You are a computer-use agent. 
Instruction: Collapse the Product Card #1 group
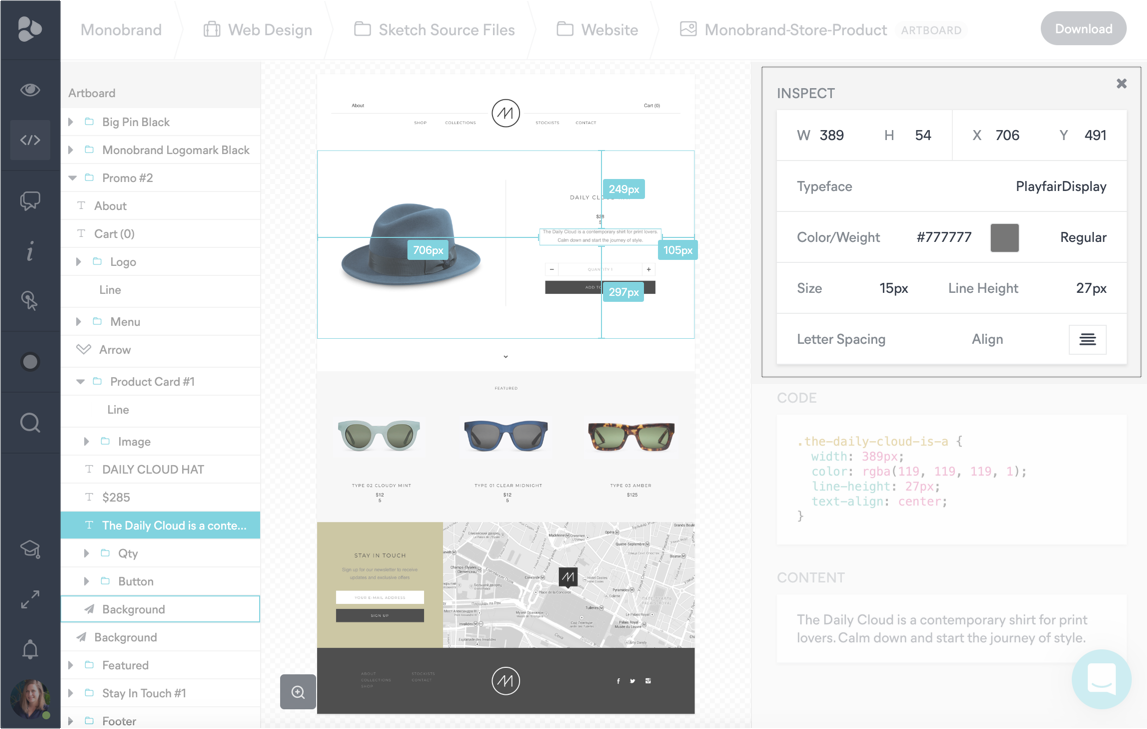(80, 382)
